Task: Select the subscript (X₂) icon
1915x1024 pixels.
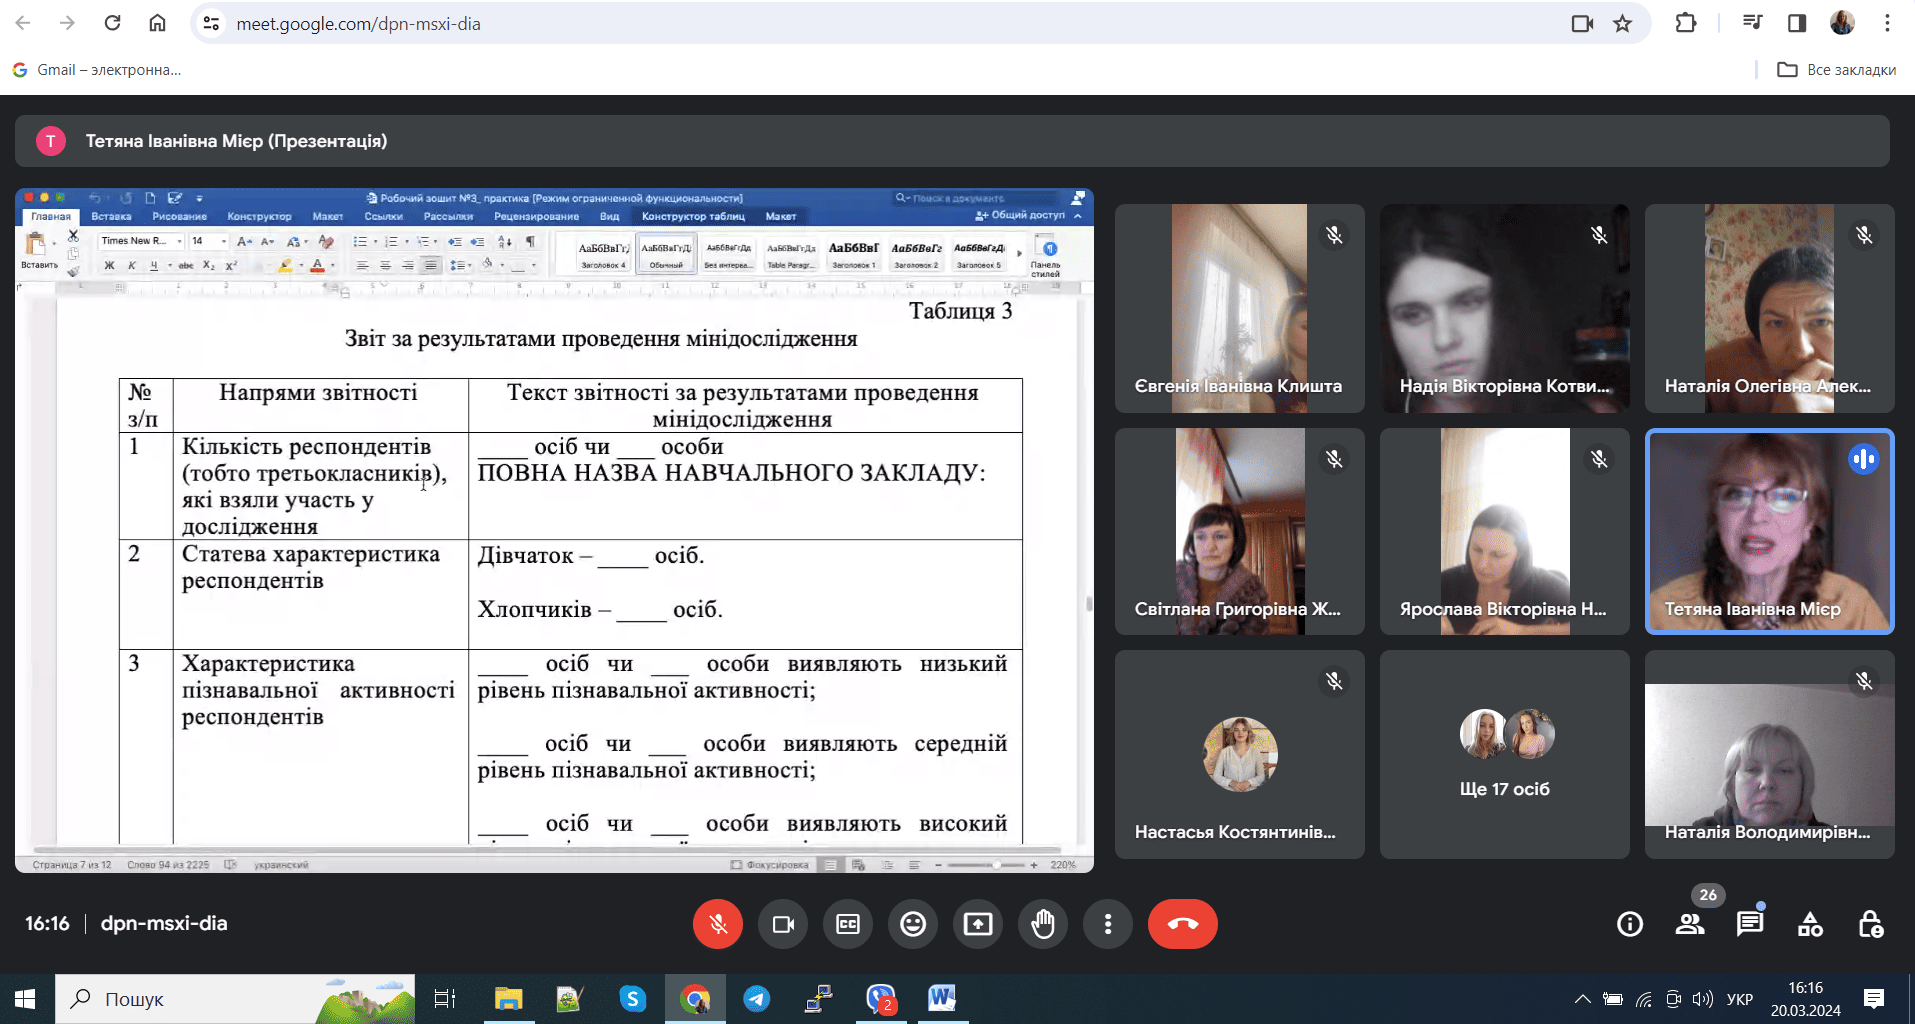Action: click(x=207, y=265)
